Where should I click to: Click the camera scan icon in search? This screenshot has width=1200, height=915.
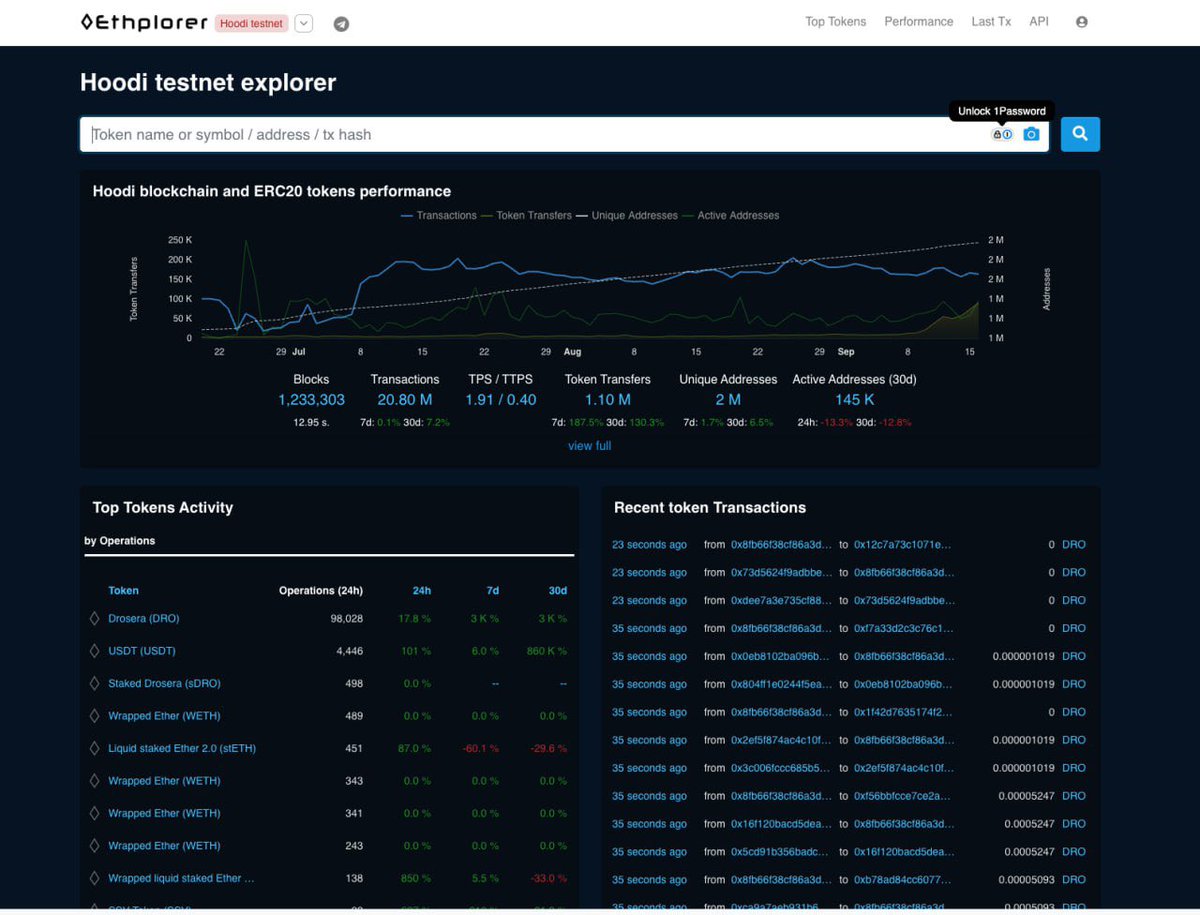pyautogui.click(x=1031, y=134)
